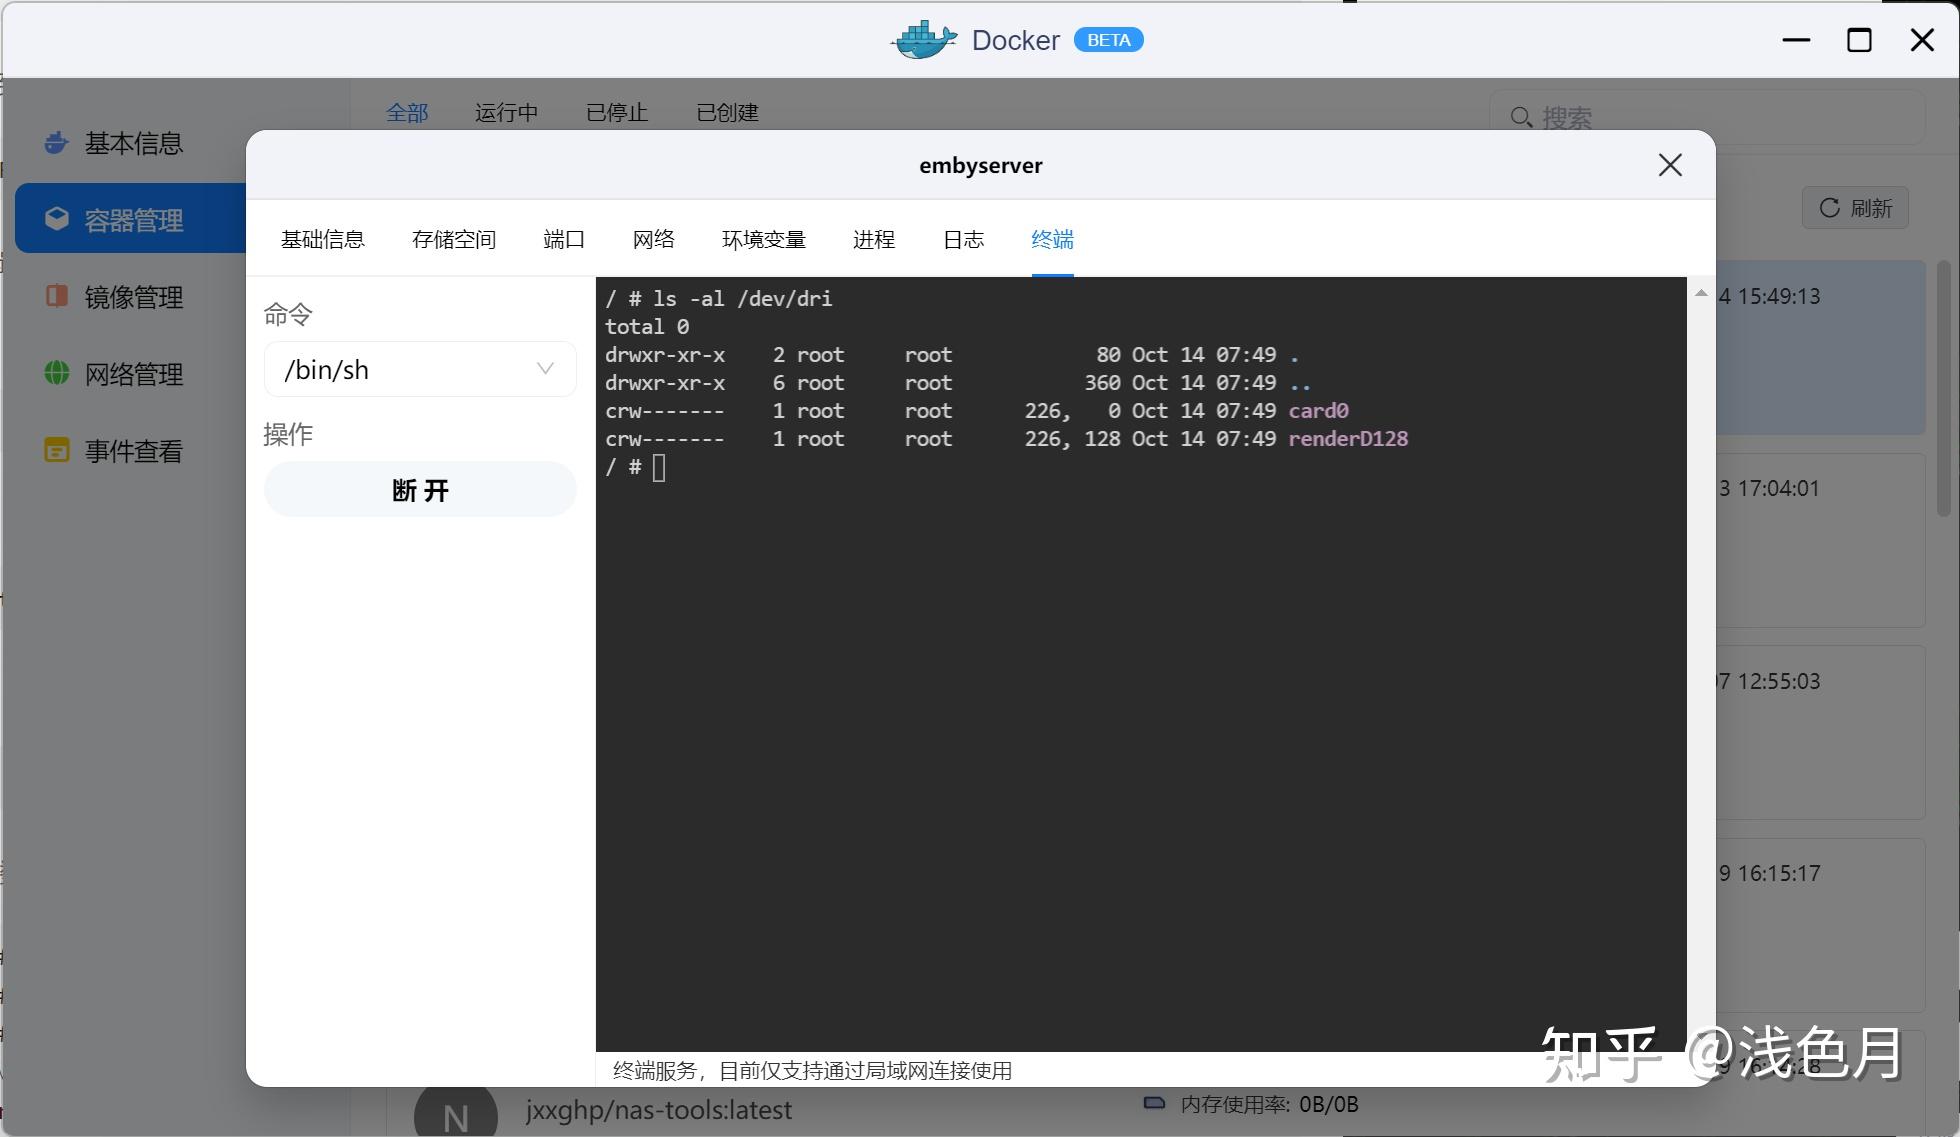Open 基本信息 via the whale sidebar icon
Image resolution: width=1960 pixels, height=1137 pixels.
pos(56,143)
